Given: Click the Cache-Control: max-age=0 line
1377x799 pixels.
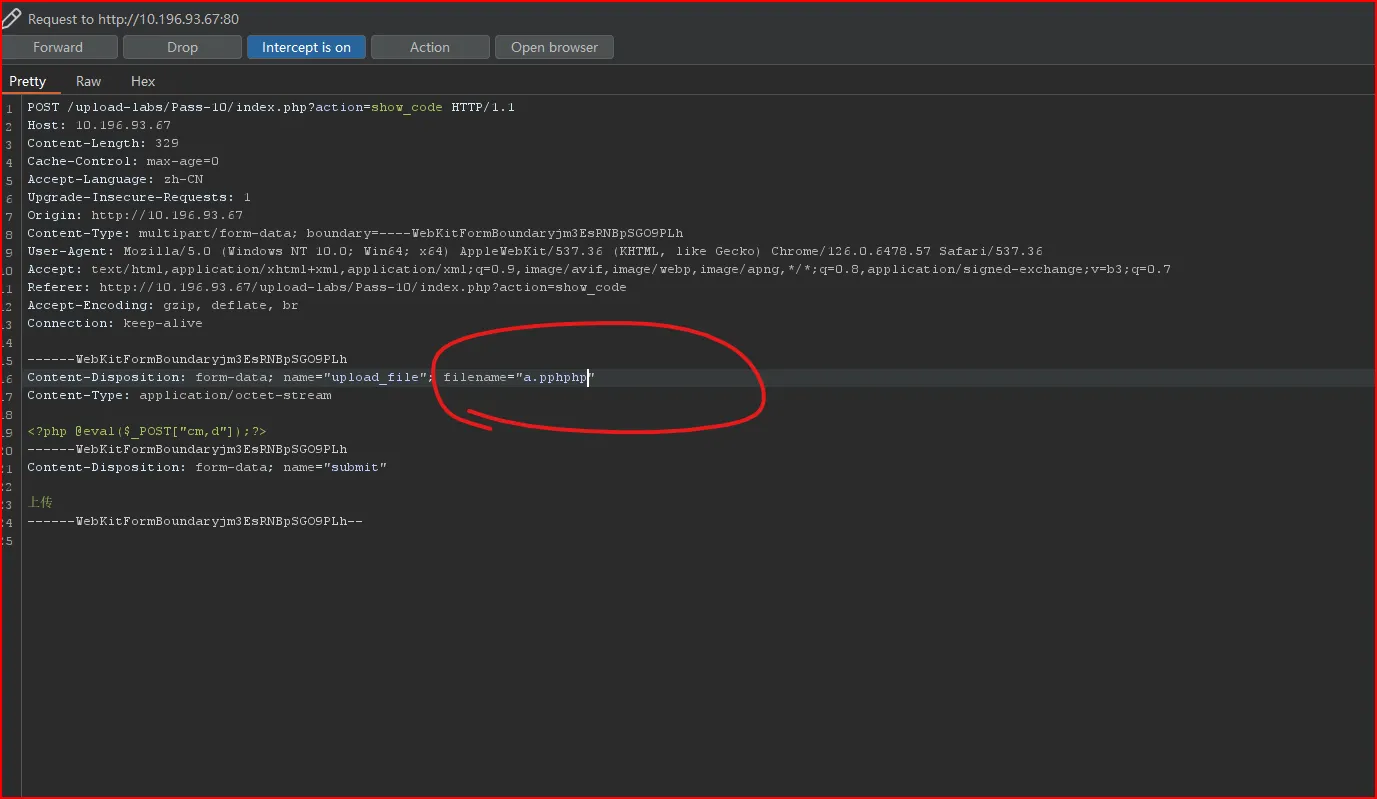Looking at the screenshot, I should pyautogui.click(x=123, y=161).
